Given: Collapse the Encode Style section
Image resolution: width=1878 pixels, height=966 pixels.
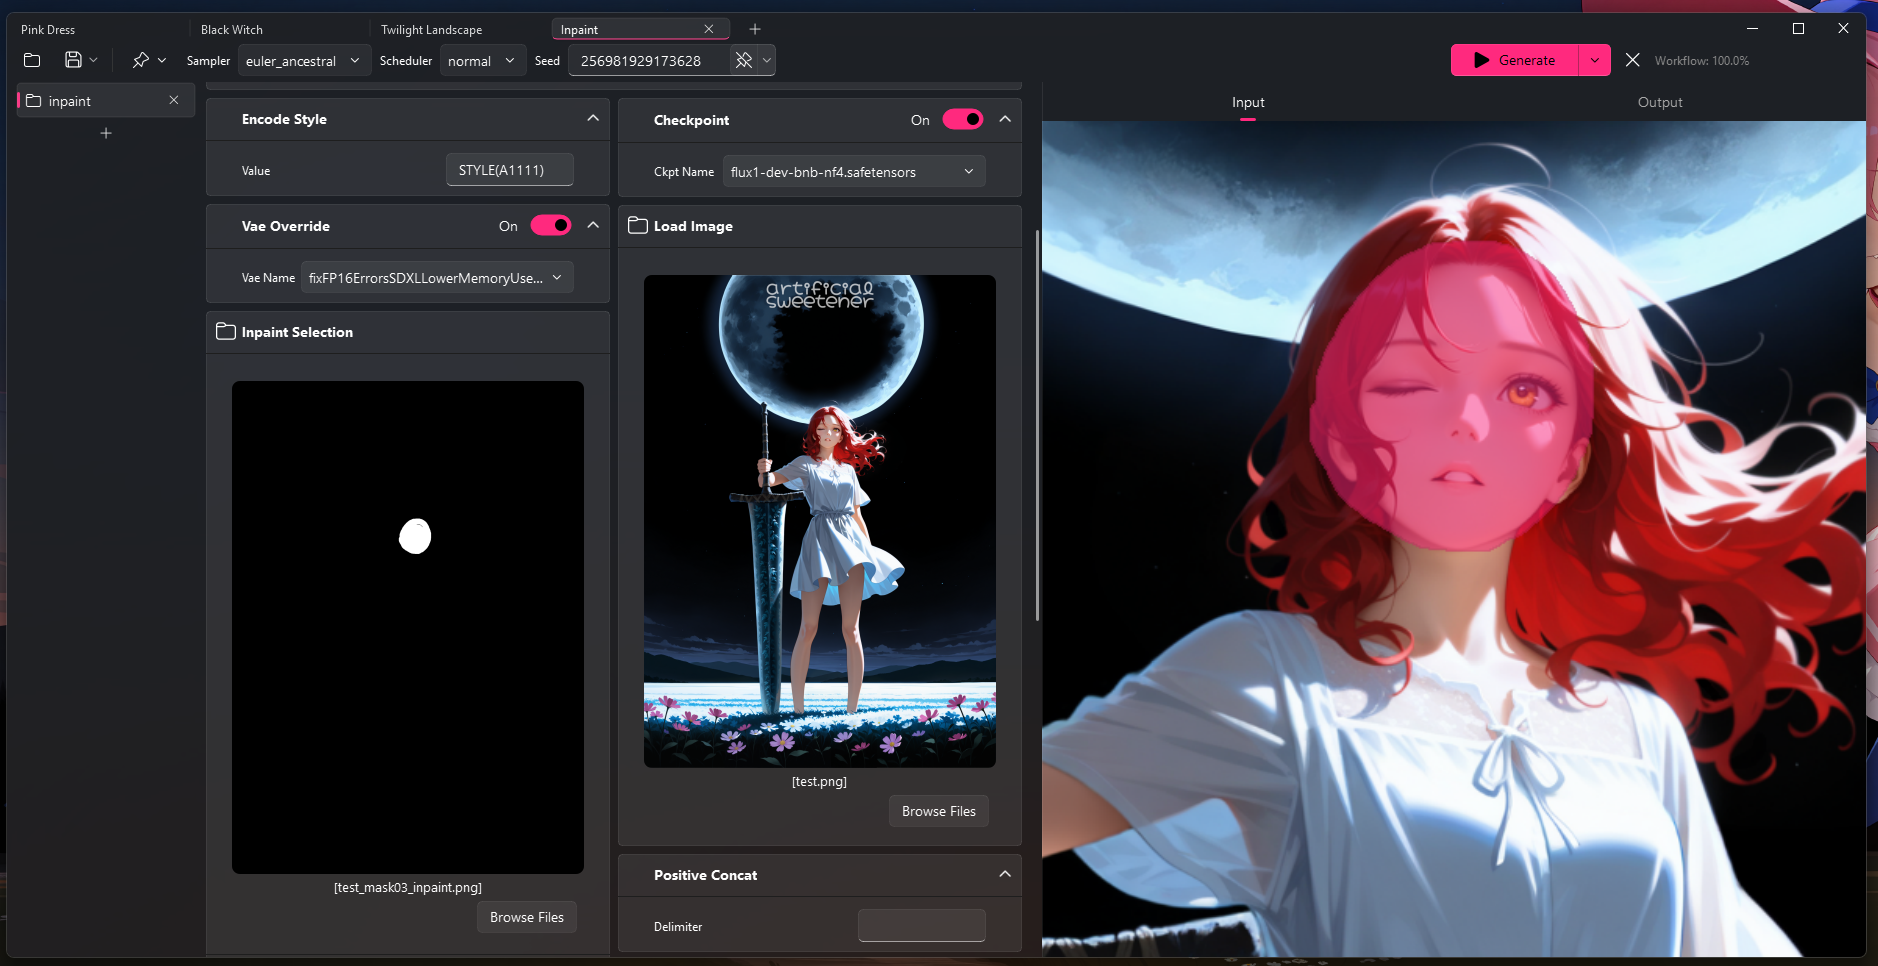Looking at the screenshot, I should click(x=593, y=118).
